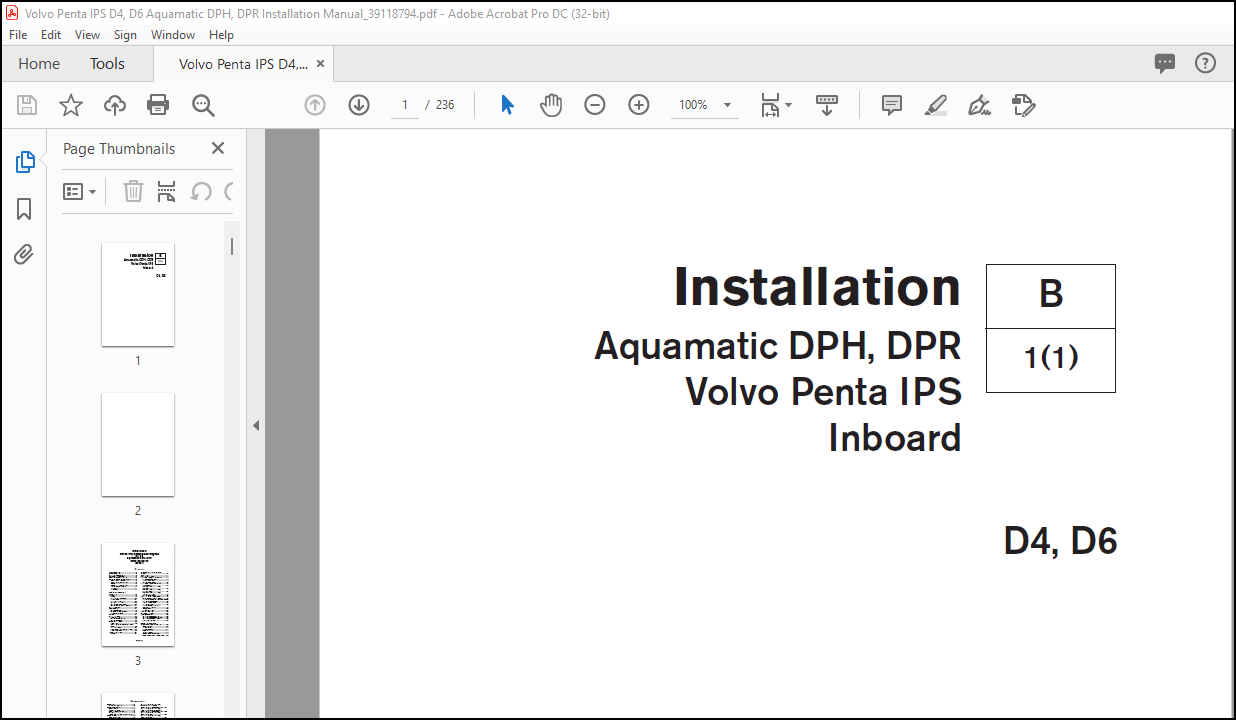Open the View menu
Screen dimensions: 1236x720
coord(87,34)
